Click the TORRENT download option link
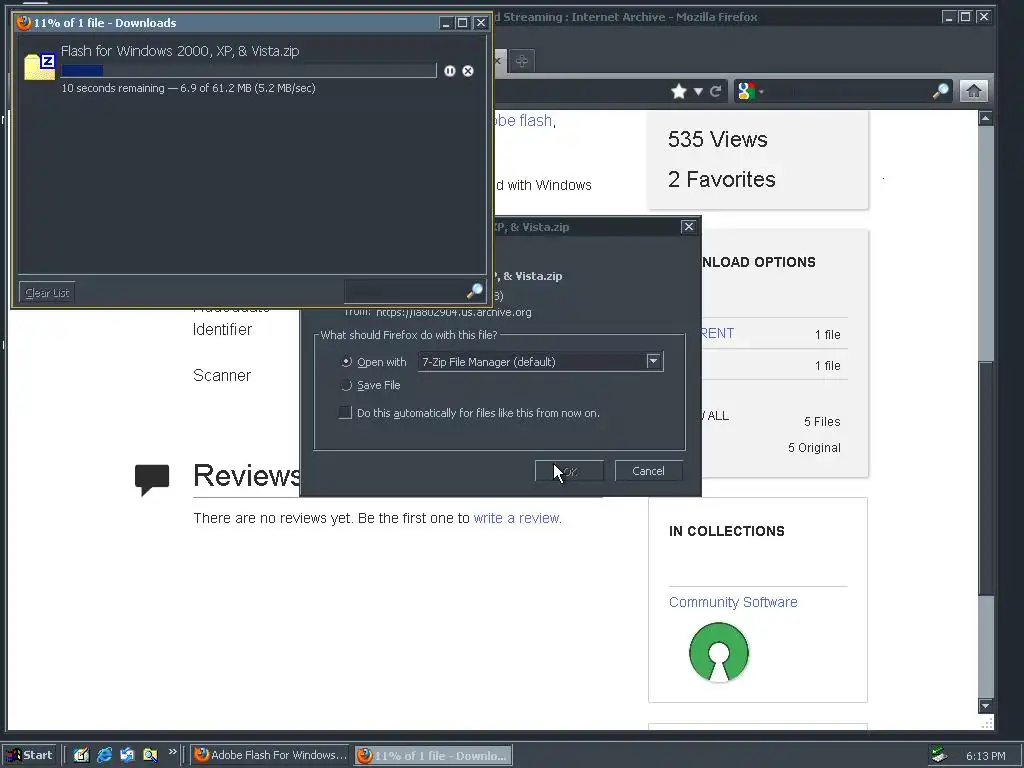 tap(718, 333)
